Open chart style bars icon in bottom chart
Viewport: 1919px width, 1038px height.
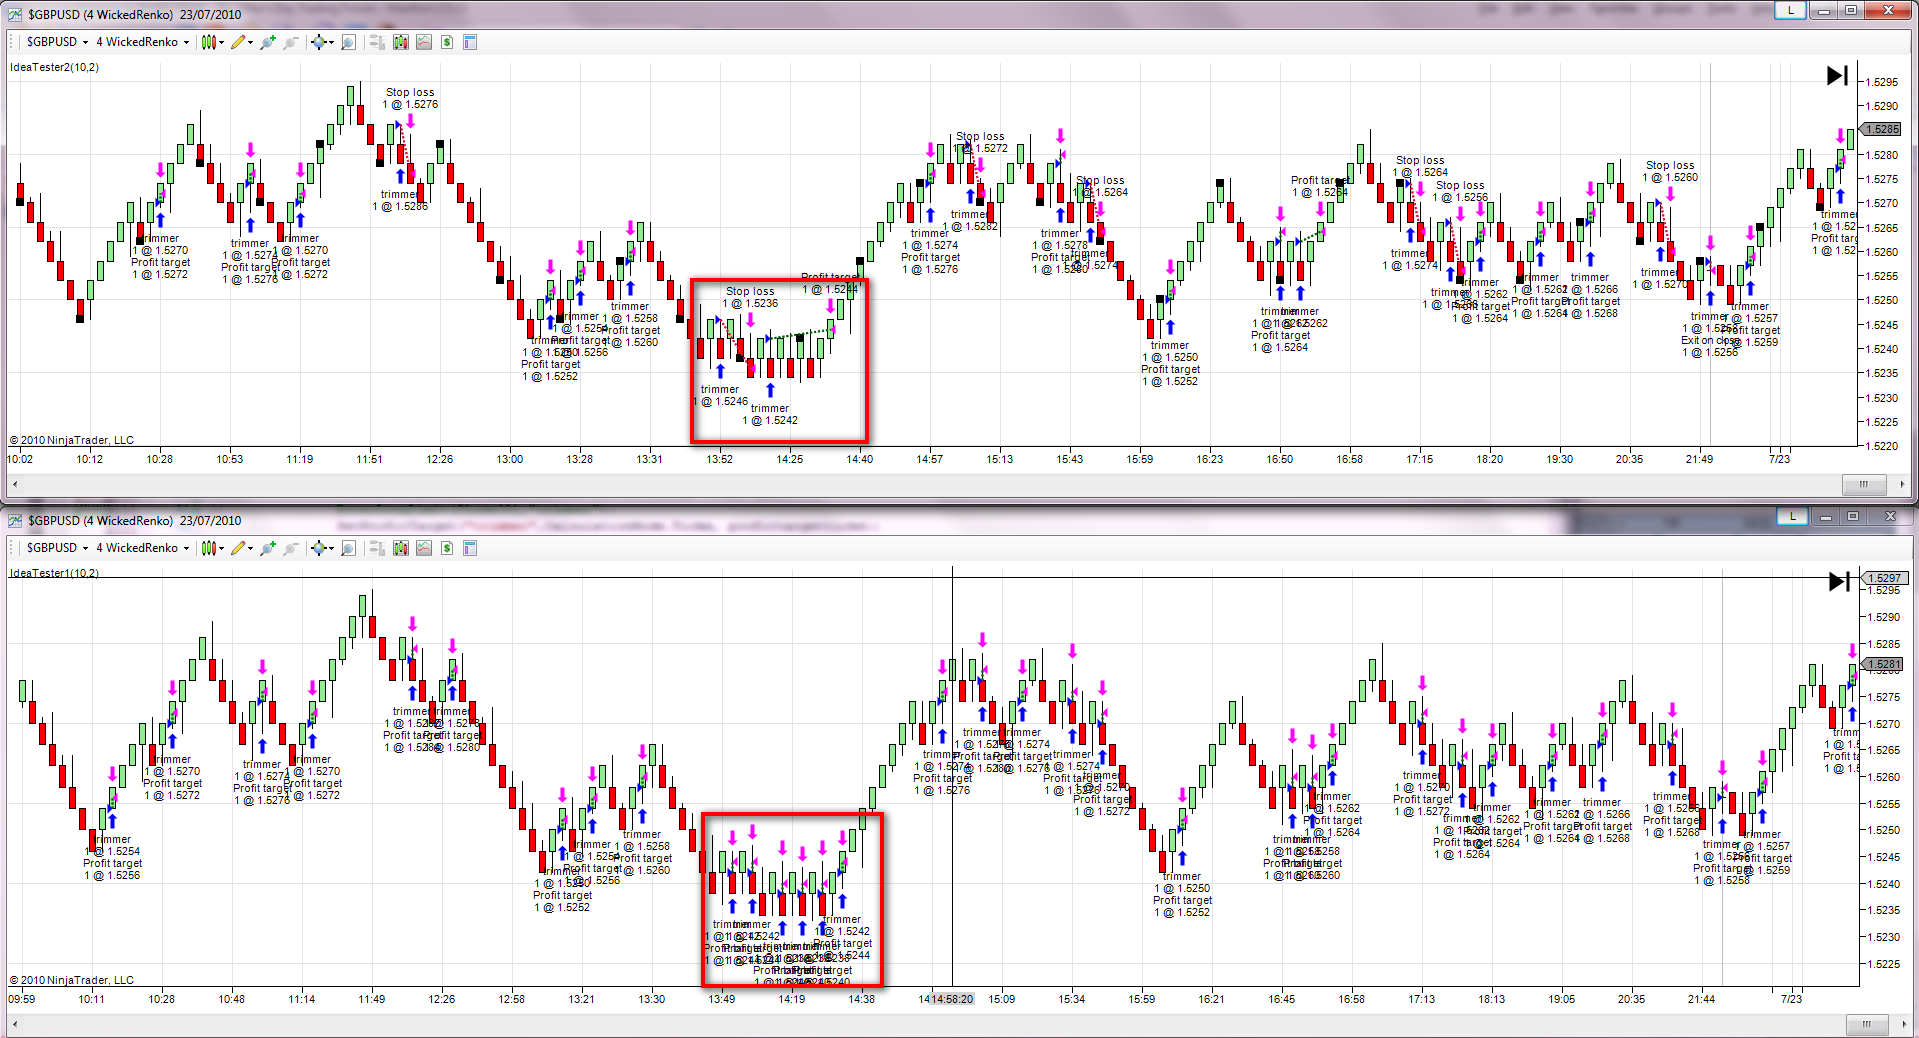[x=208, y=548]
